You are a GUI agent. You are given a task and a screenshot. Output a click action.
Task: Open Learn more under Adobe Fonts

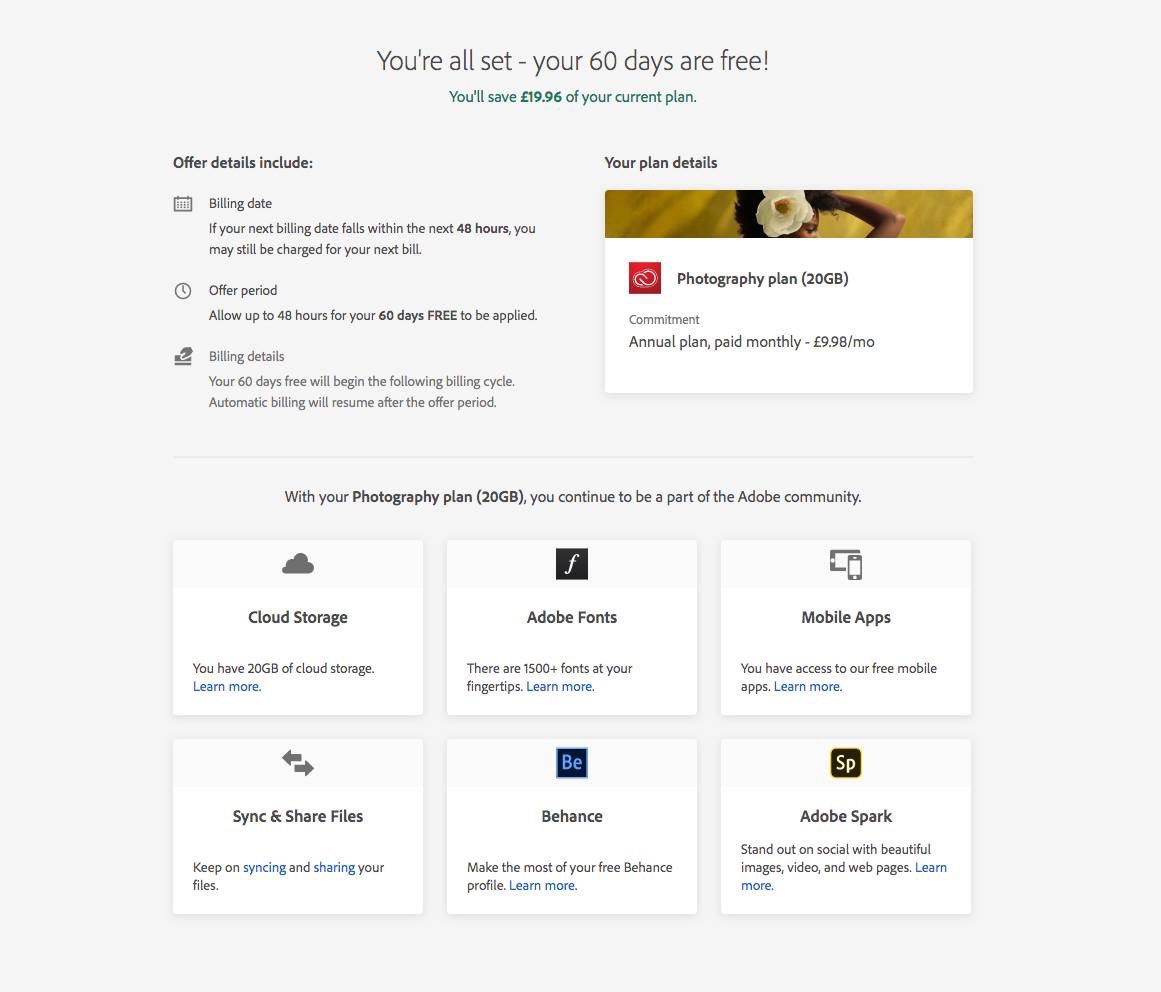[560, 686]
